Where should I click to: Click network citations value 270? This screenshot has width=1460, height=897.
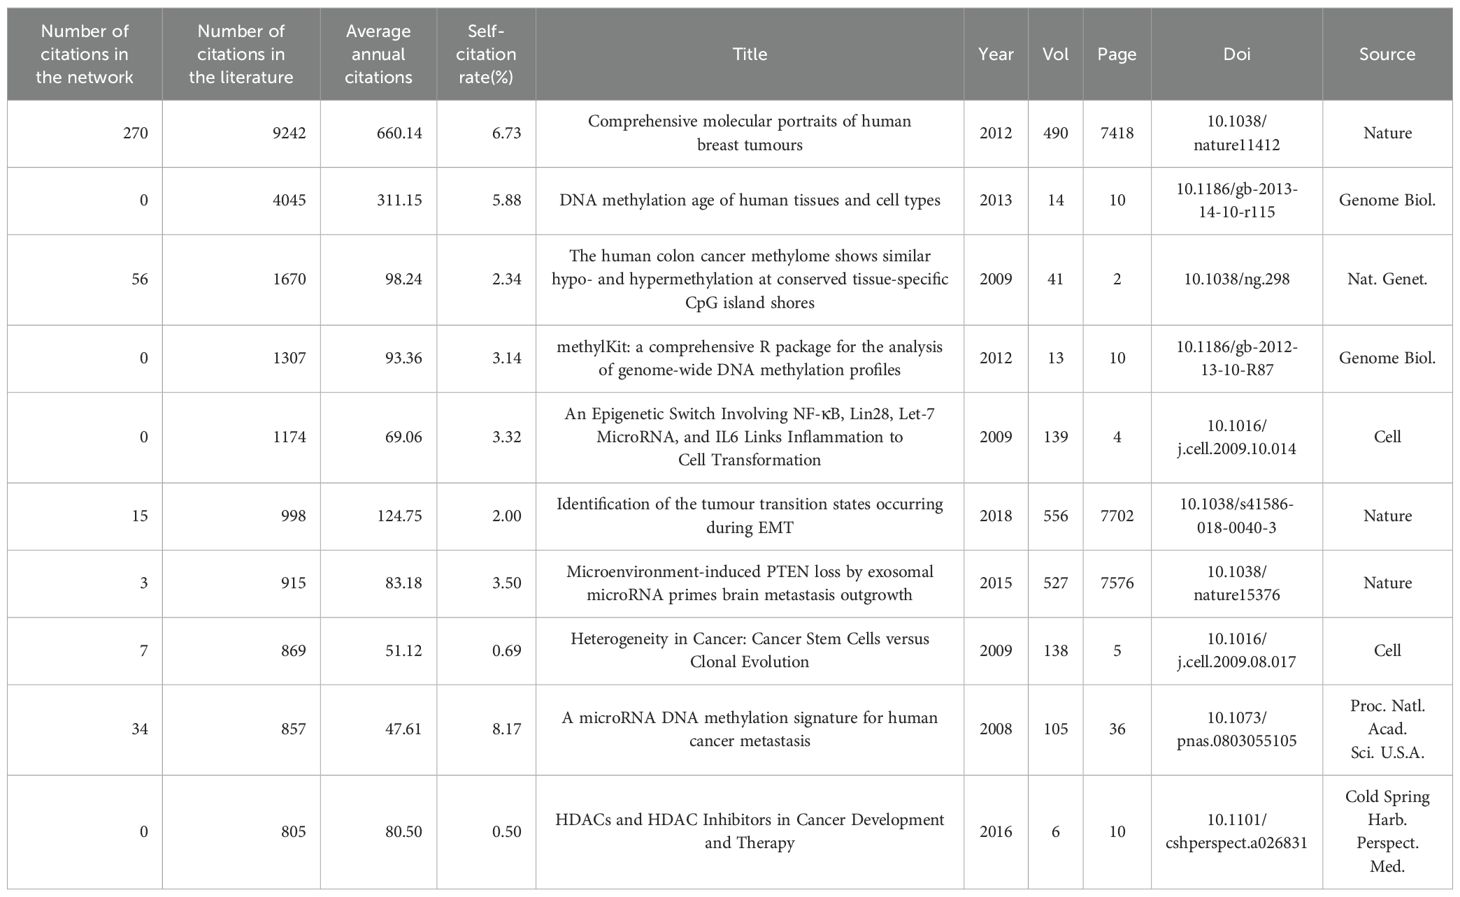[x=135, y=133]
